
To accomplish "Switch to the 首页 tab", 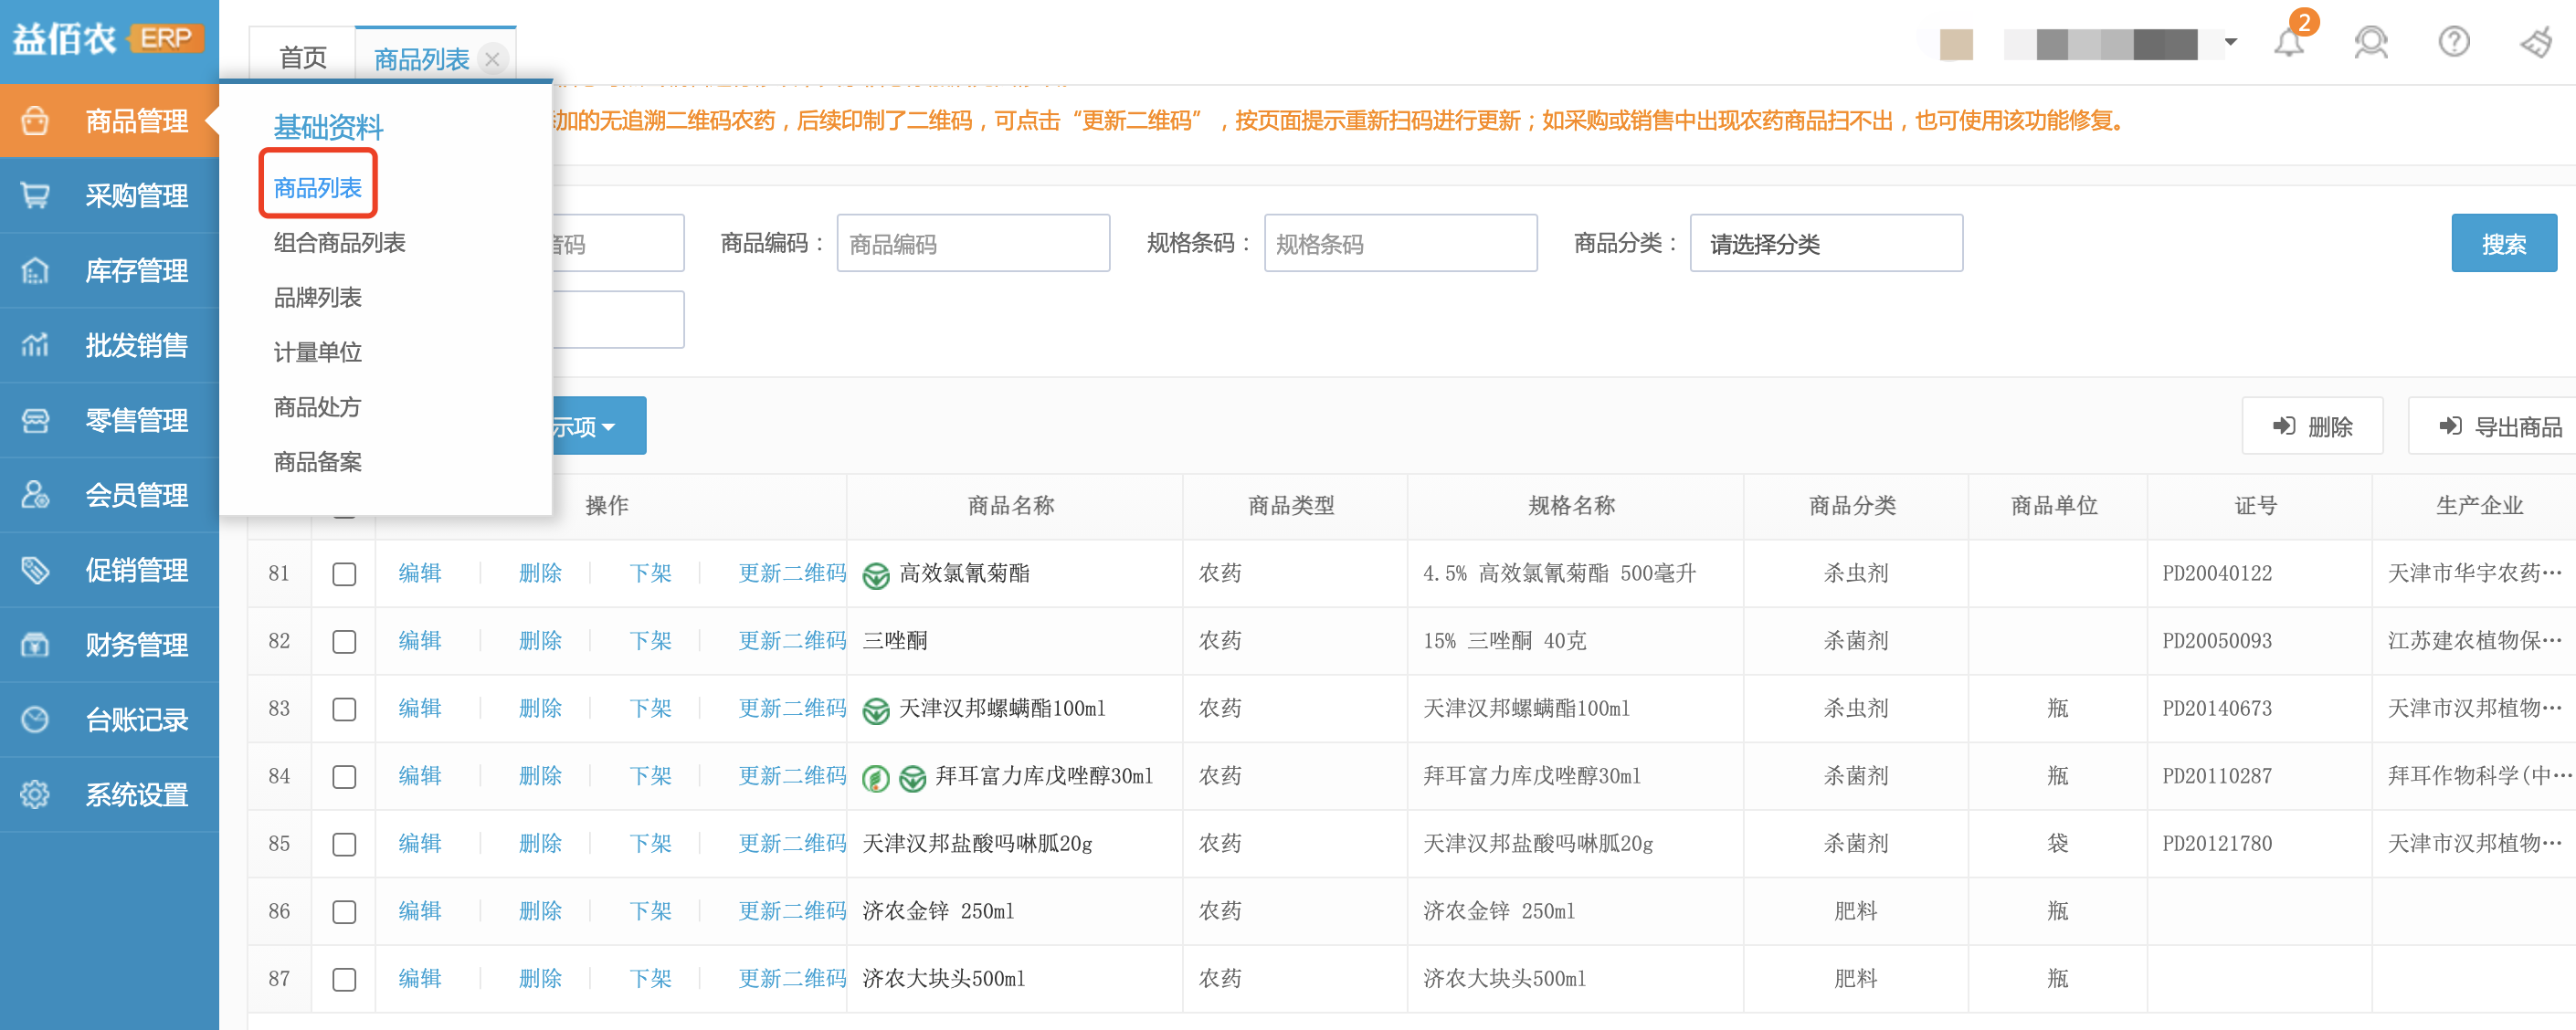I will pos(301,57).
